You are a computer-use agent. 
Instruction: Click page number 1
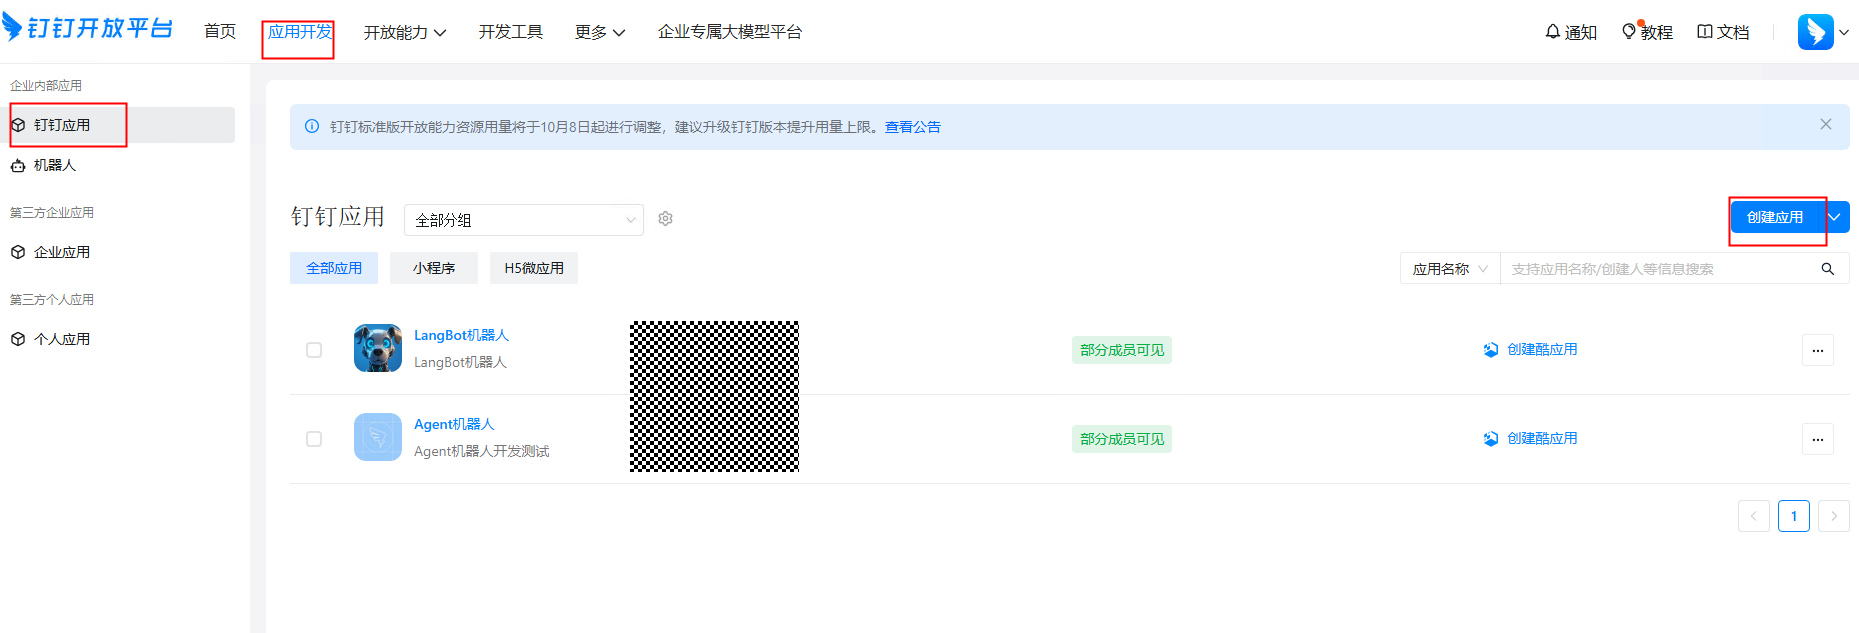pos(1794,516)
